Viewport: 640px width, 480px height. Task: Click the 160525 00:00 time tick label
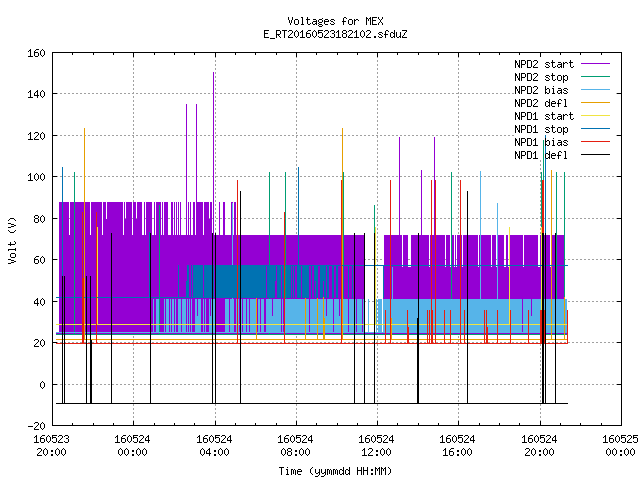point(620,446)
